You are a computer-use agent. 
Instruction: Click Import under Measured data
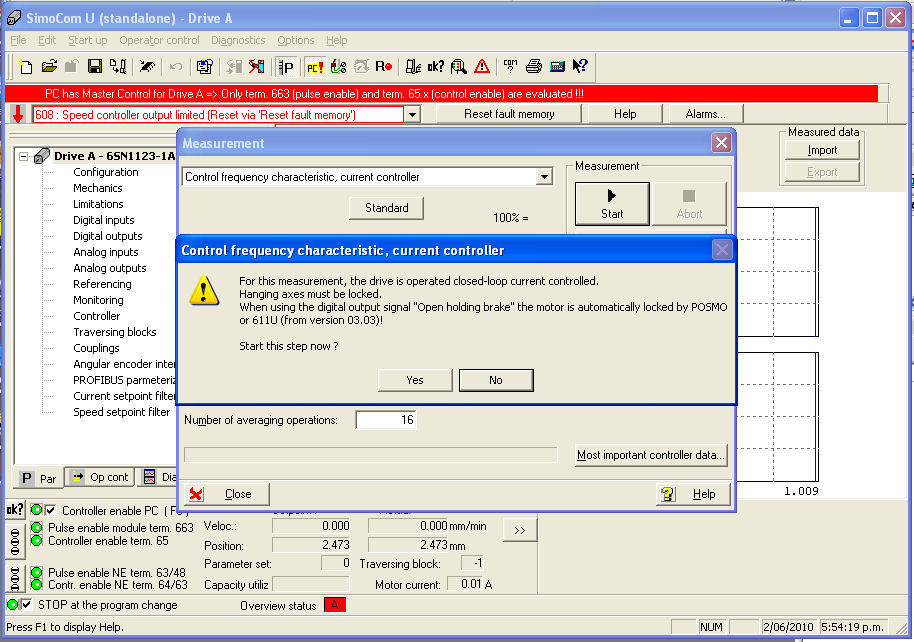click(822, 150)
